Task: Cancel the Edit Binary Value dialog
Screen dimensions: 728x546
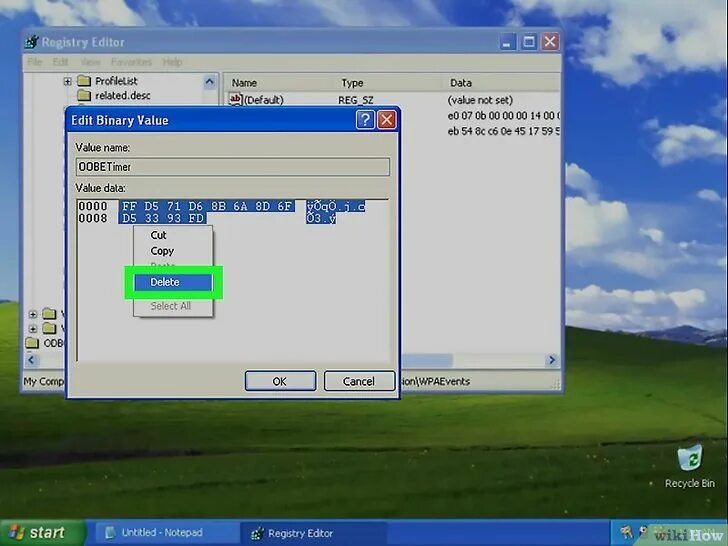Action: [359, 381]
